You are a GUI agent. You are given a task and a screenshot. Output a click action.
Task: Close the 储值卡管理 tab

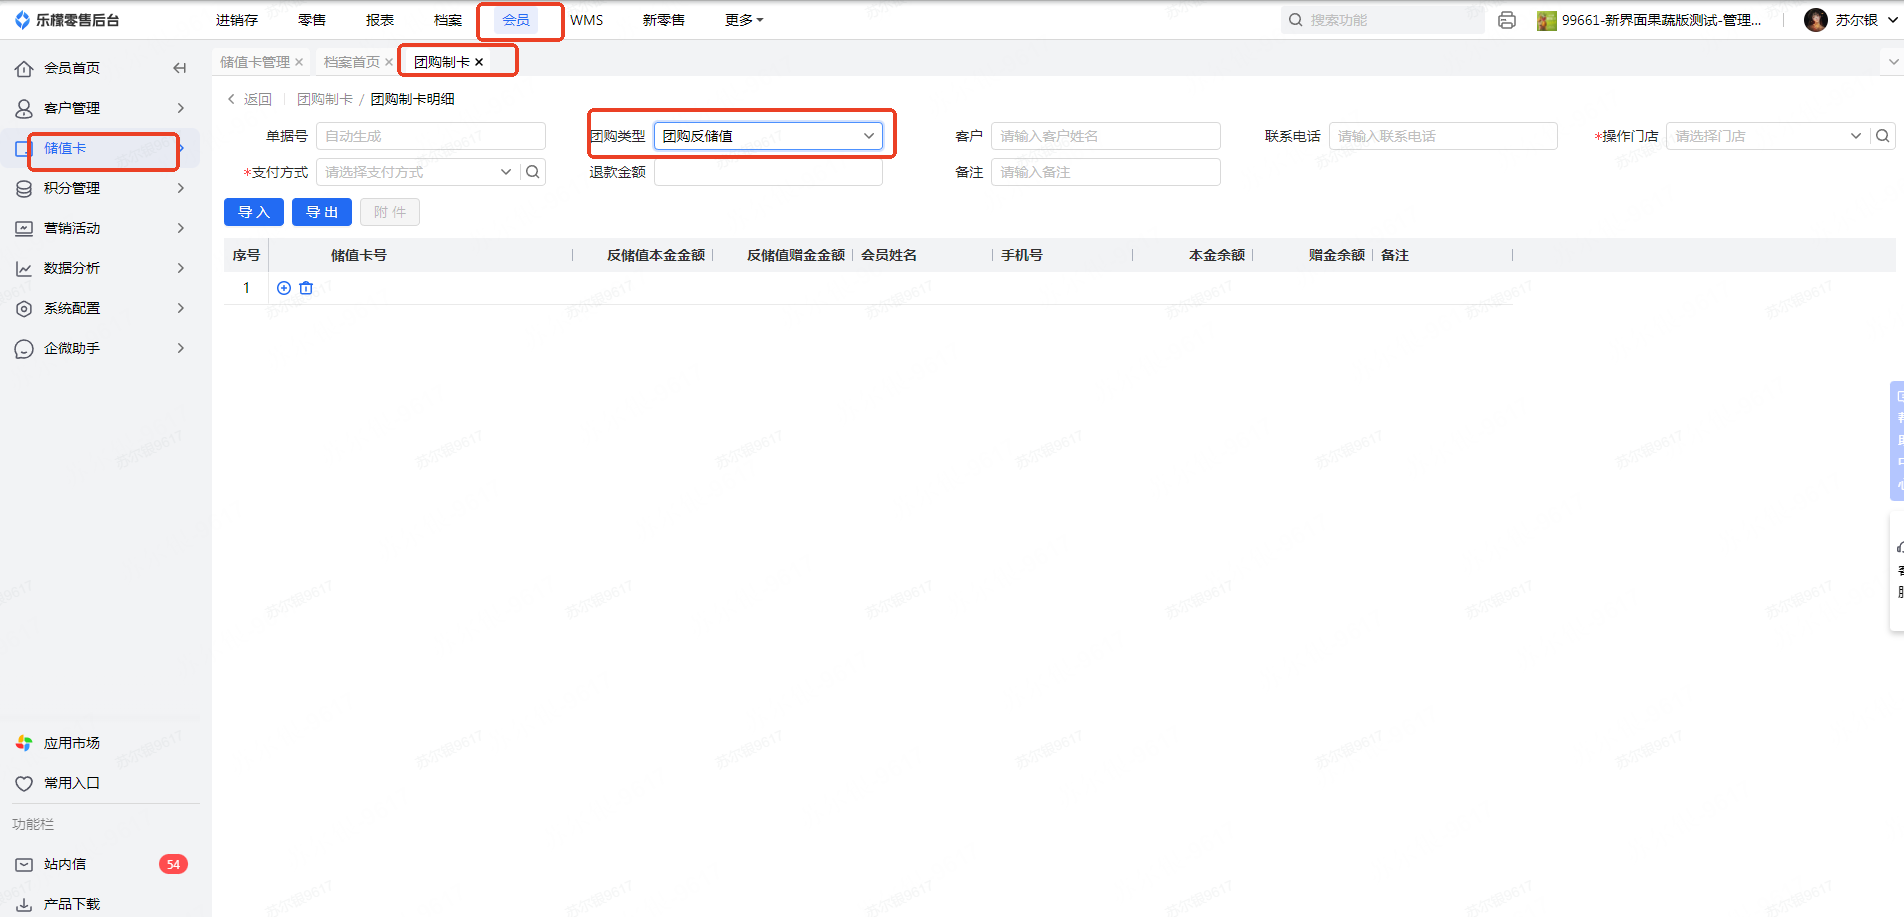299,62
